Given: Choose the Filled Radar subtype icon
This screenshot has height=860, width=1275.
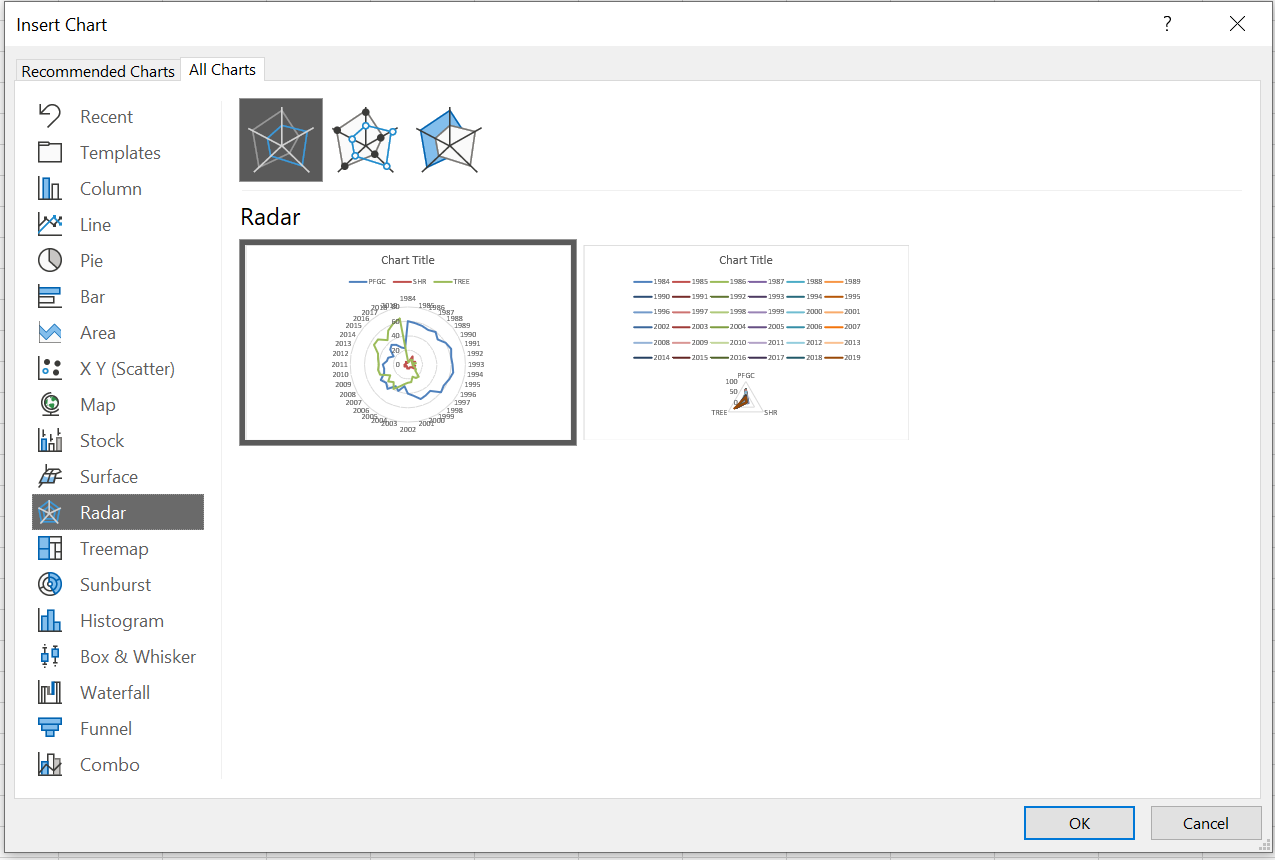Looking at the screenshot, I should pos(448,140).
